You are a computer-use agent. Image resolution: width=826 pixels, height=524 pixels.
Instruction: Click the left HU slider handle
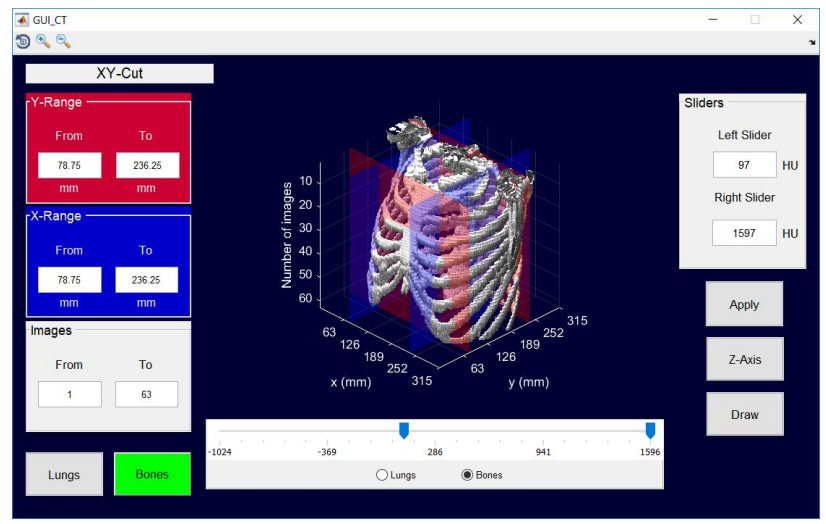(x=404, y=430)
